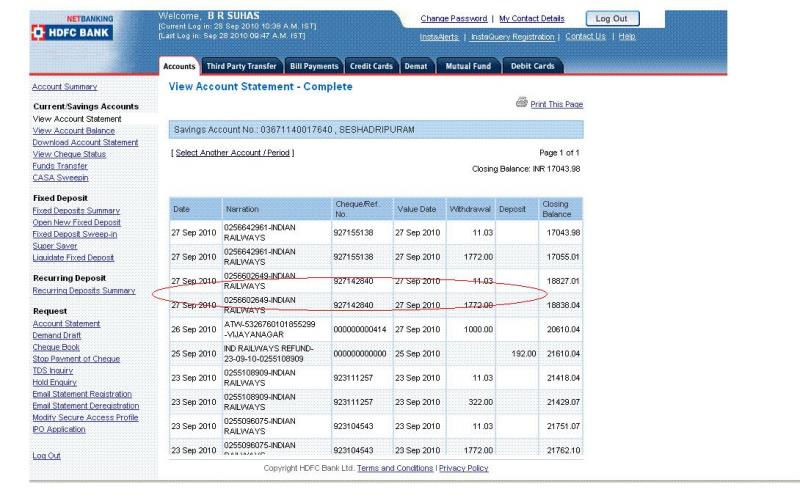Click the savings account number bar
The width and height of the screenshot is (800, 498).
tap(376, 130)
